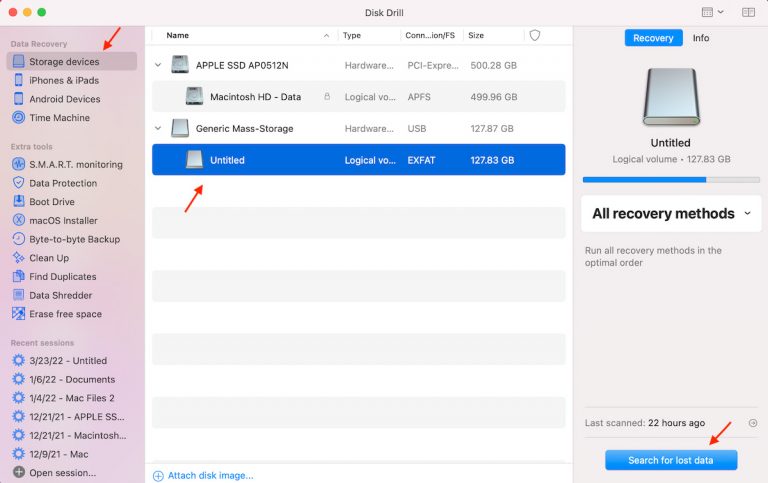Load 1/6/22 - Documents session
The image size is (768, 483).
coord(72,379)
